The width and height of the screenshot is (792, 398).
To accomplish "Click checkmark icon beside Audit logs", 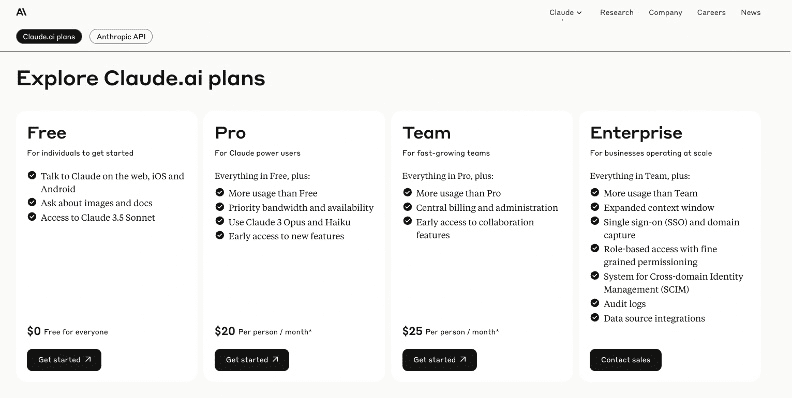I will [x=595, y=303].
